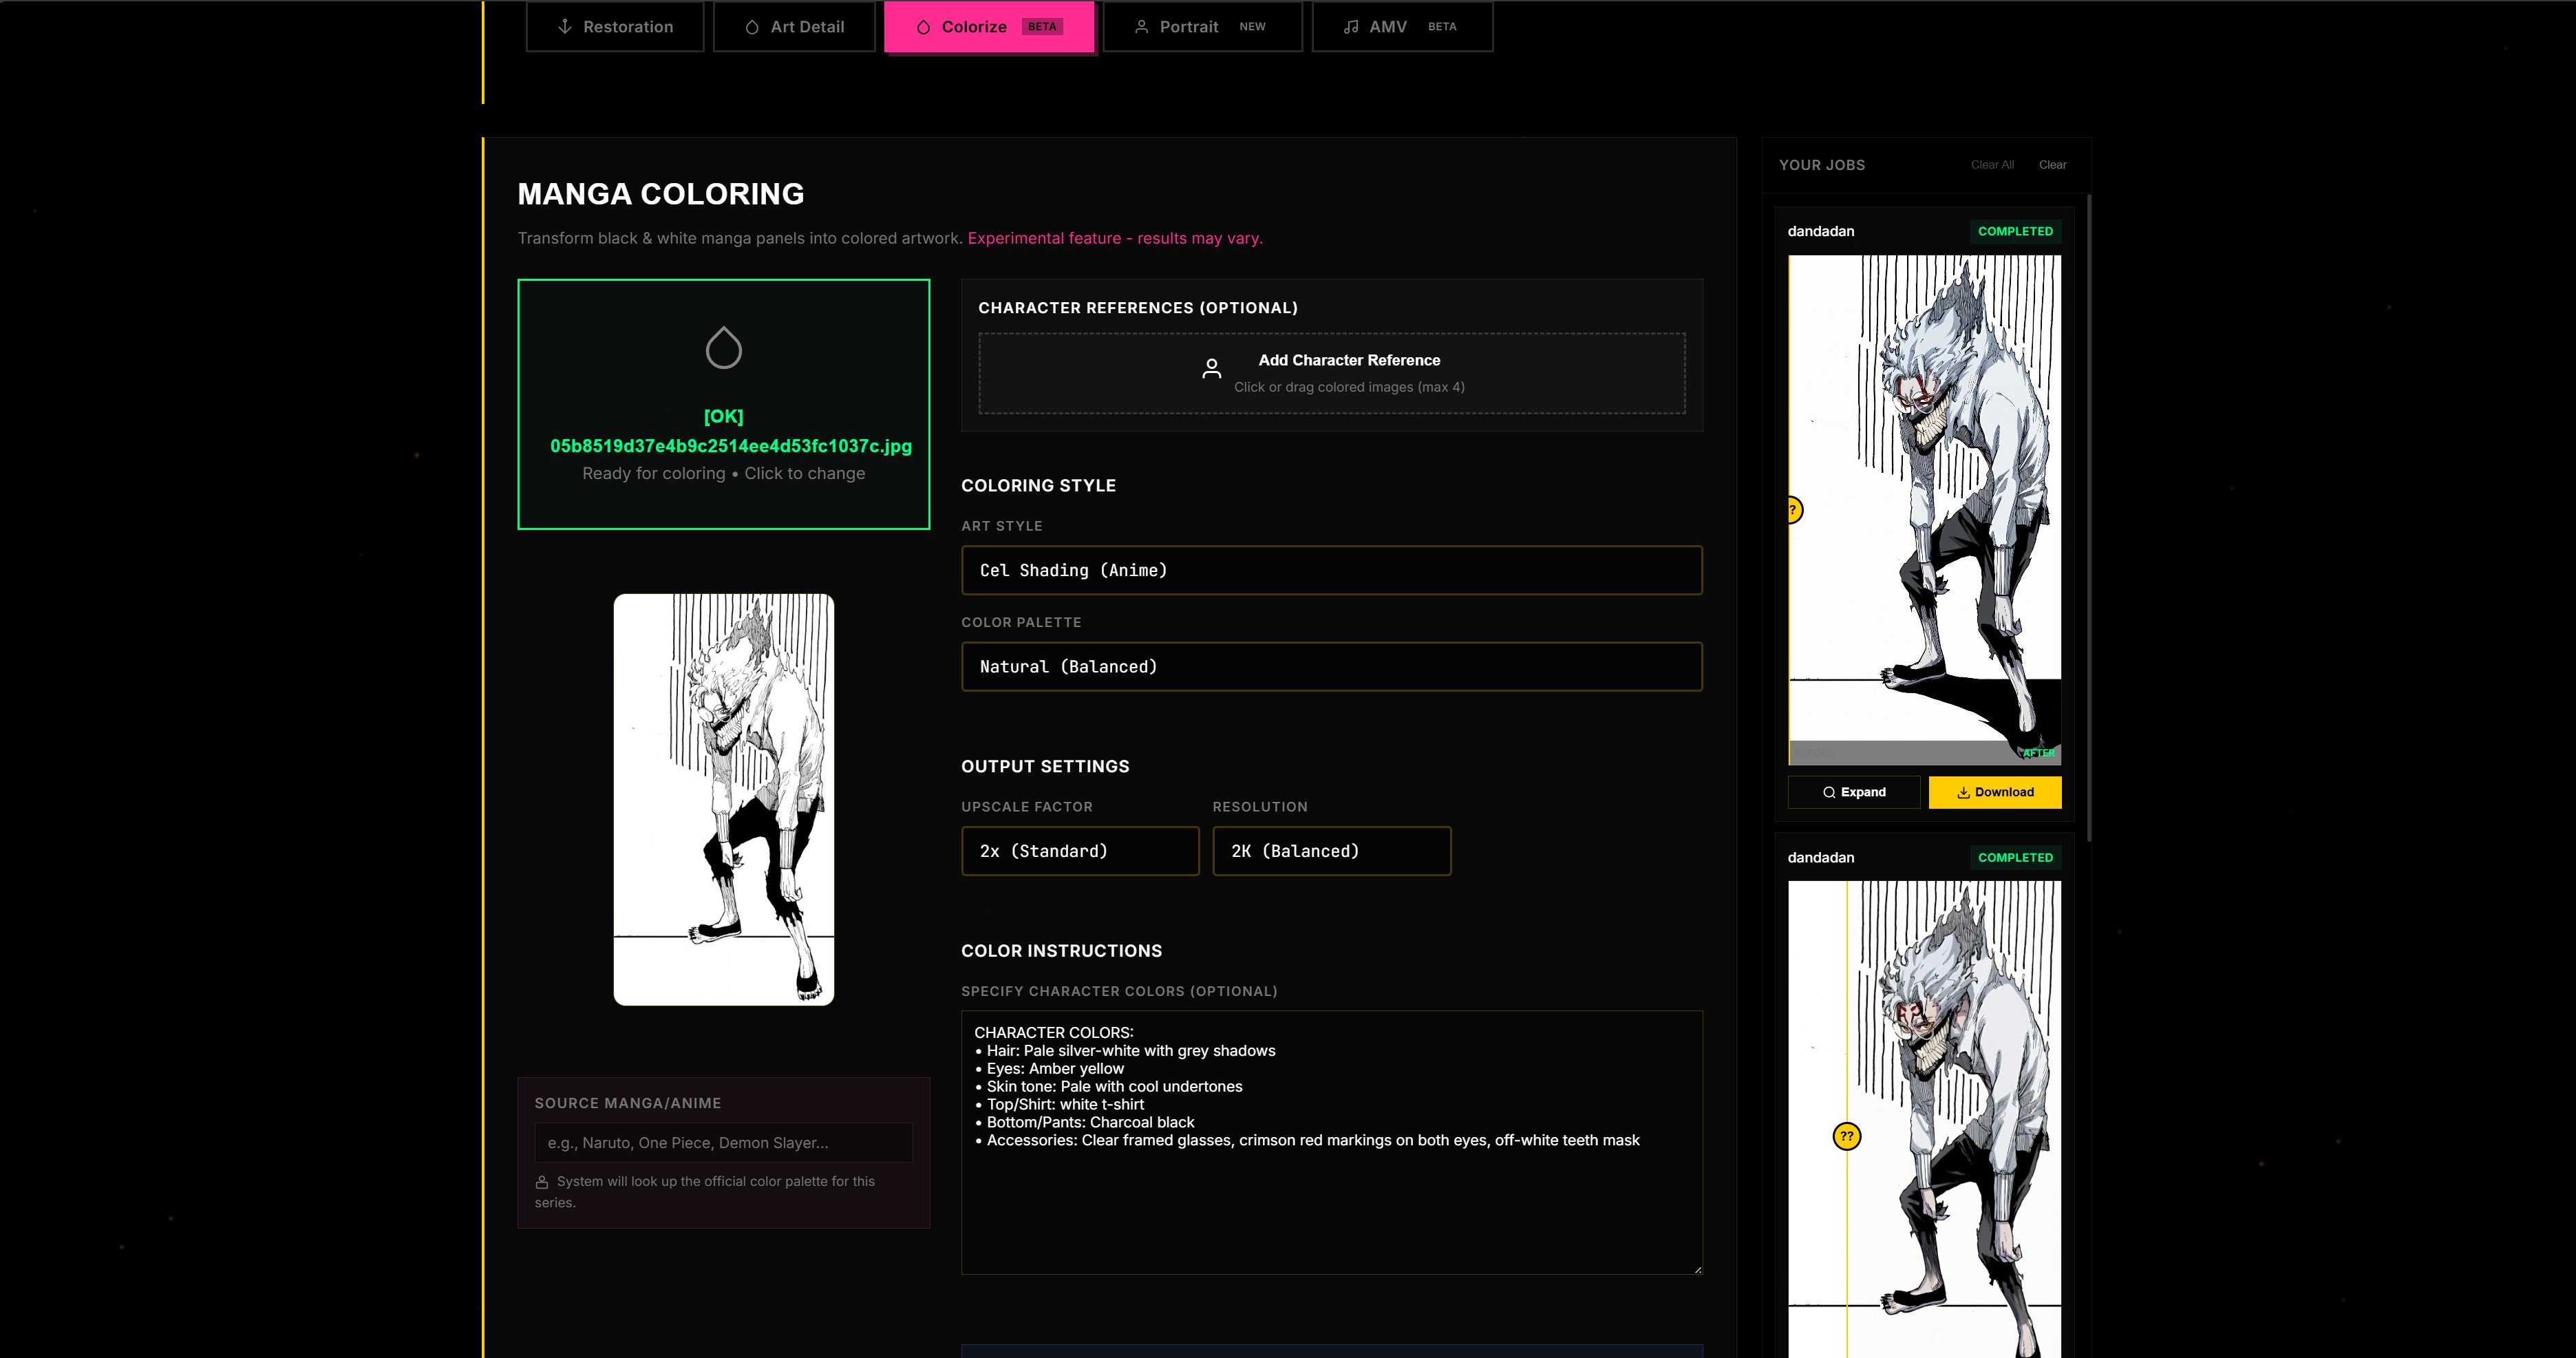
Task: Open the Color Palette dropdown
Action: point(1331,666)
